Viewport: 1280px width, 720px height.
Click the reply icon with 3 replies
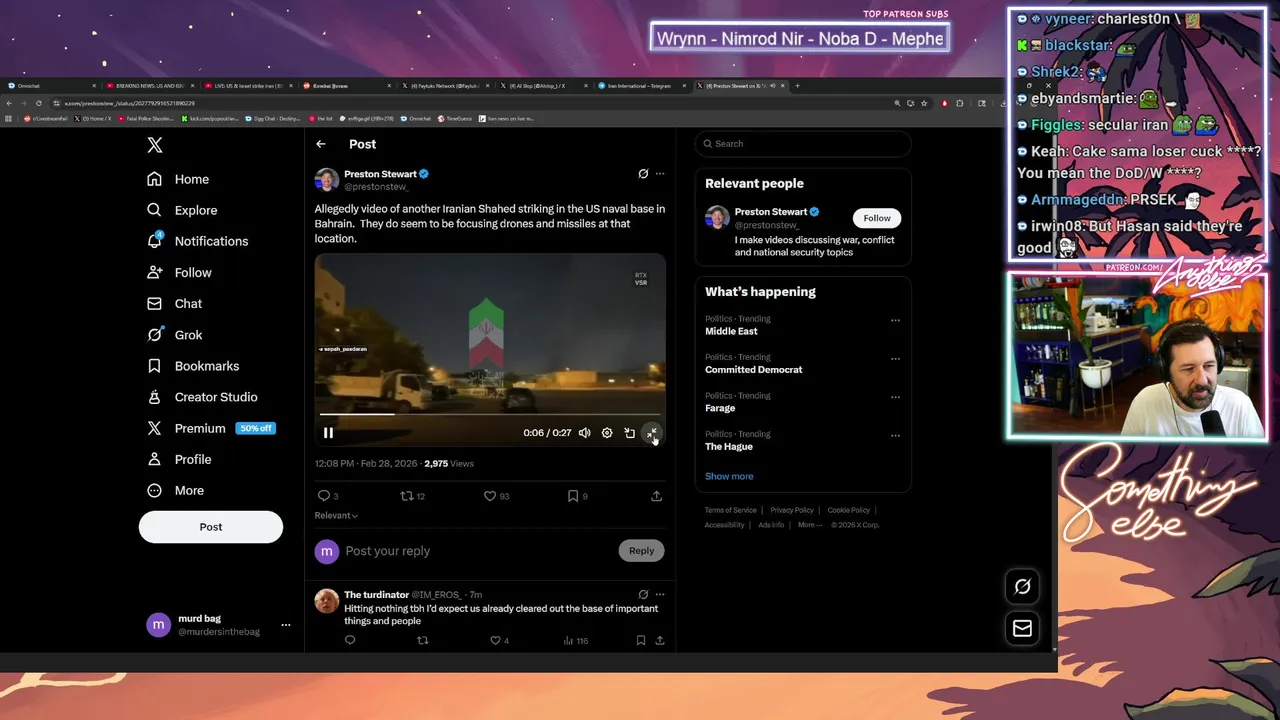coord(323,496)
